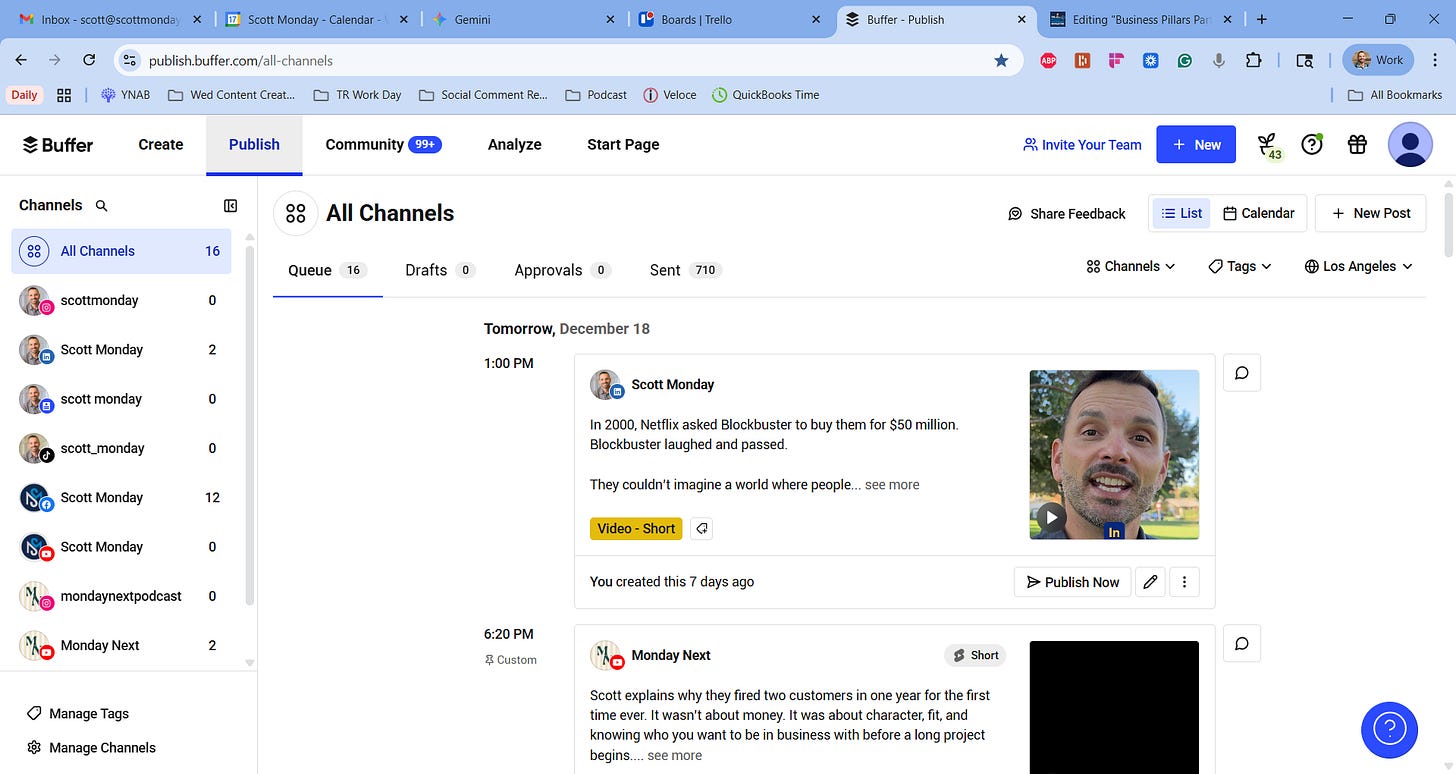Expand the Tags filter dropdown

tap(1240, 267)
